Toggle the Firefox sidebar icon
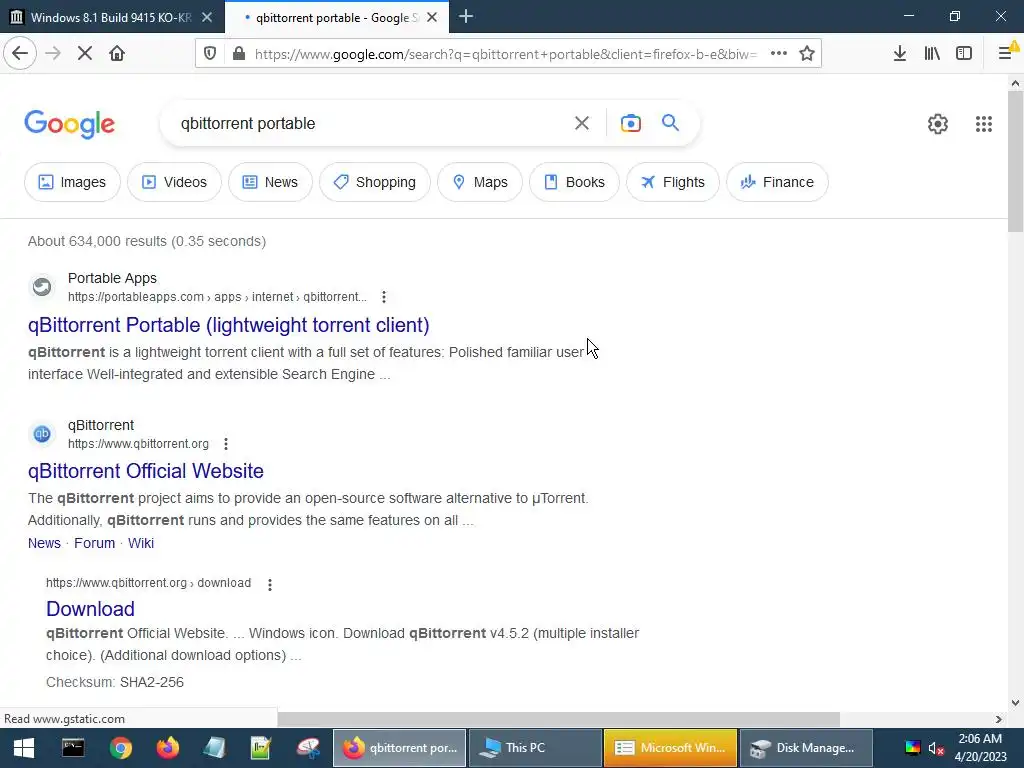The image size is (1024, 768). coord(964,54)
